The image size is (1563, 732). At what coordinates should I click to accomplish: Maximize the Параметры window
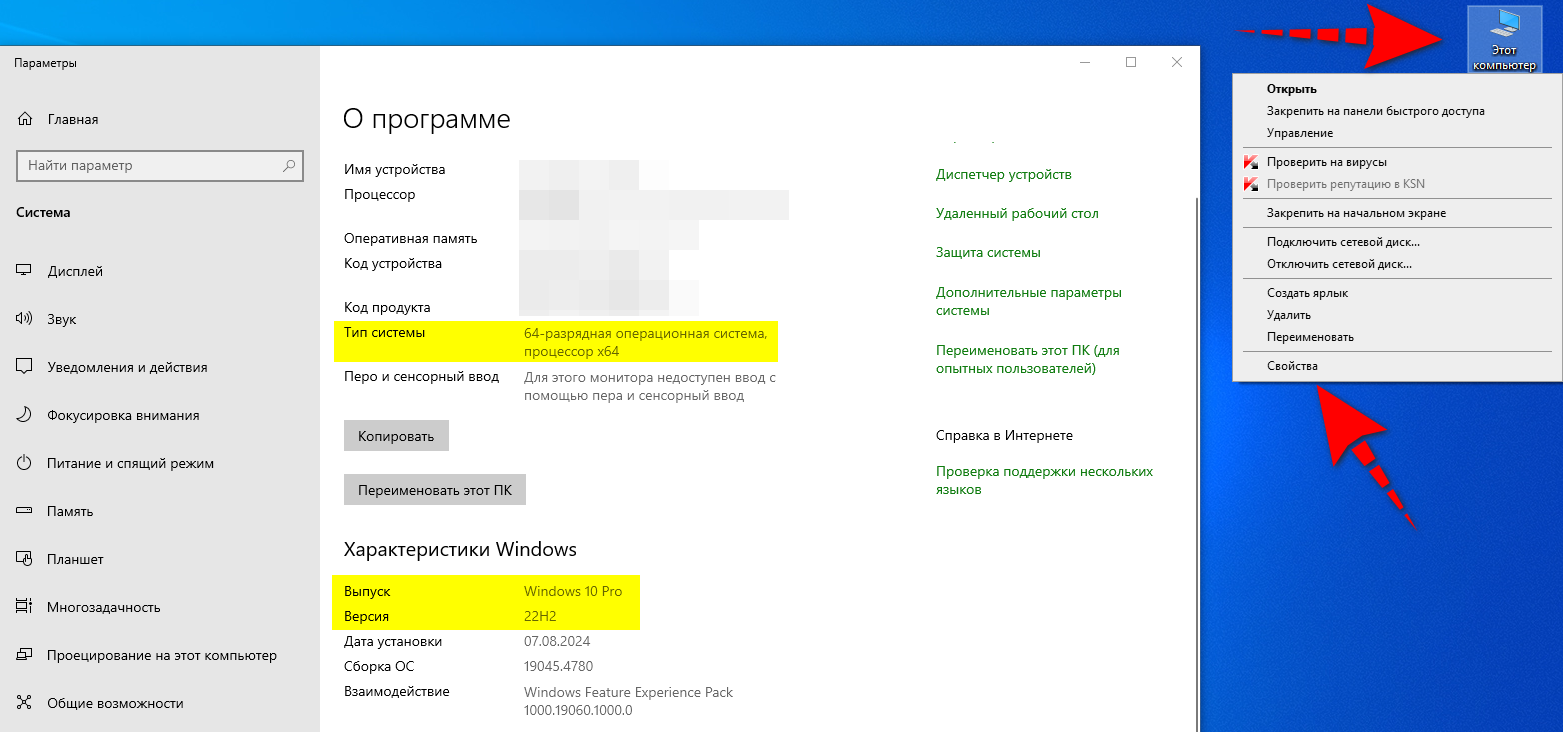[x=1131, y=62]
